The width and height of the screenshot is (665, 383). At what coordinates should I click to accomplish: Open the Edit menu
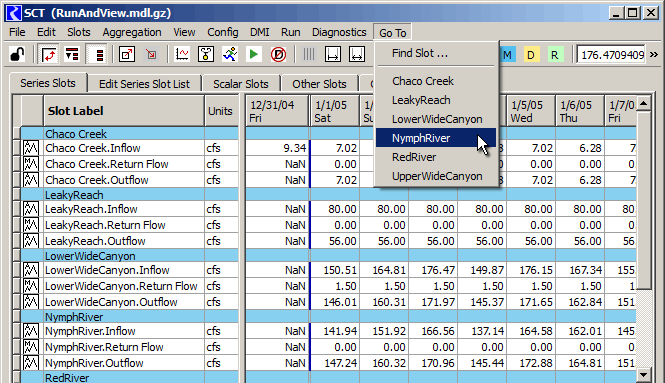tap(46, 32)
